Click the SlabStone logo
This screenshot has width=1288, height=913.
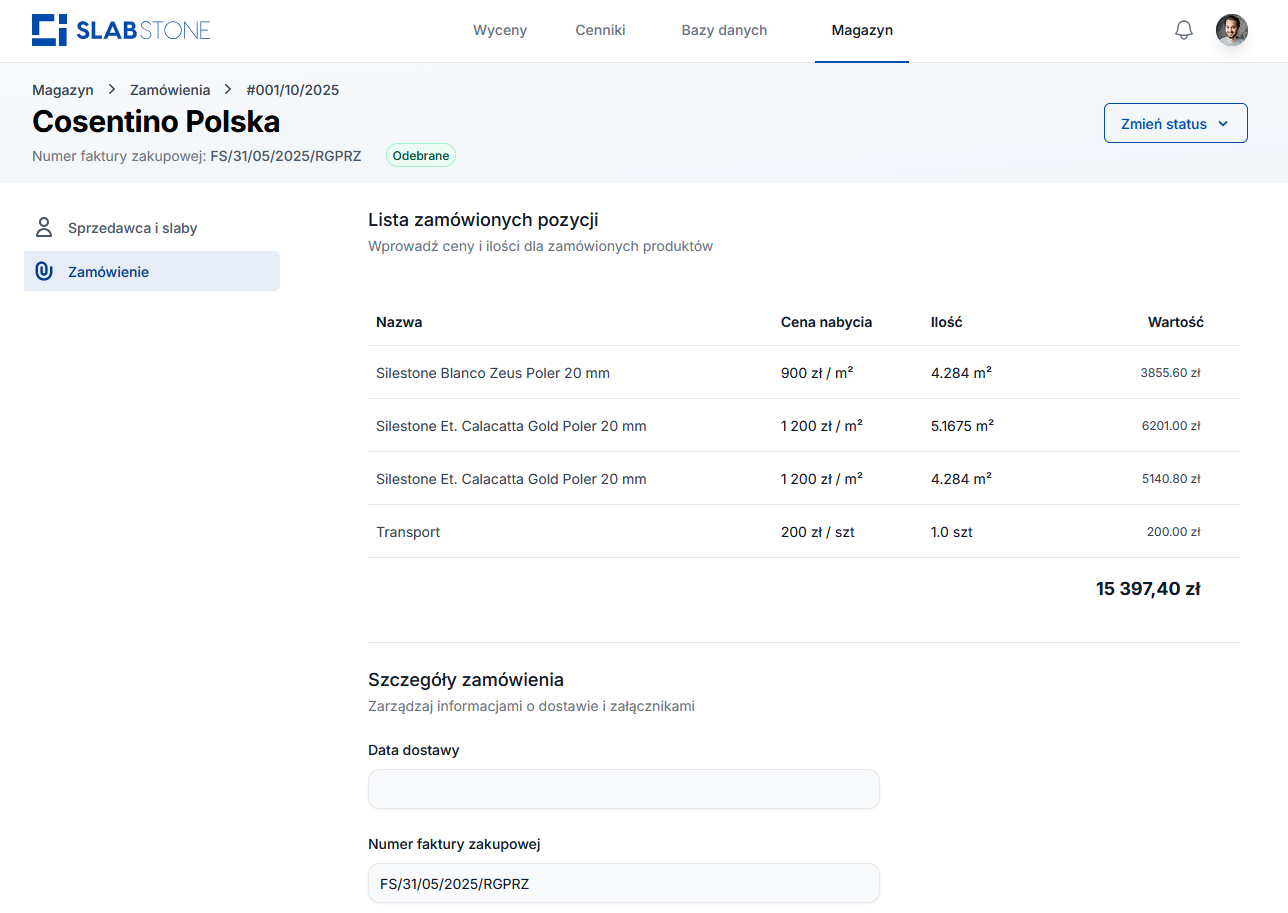click(x=121, y=30)
